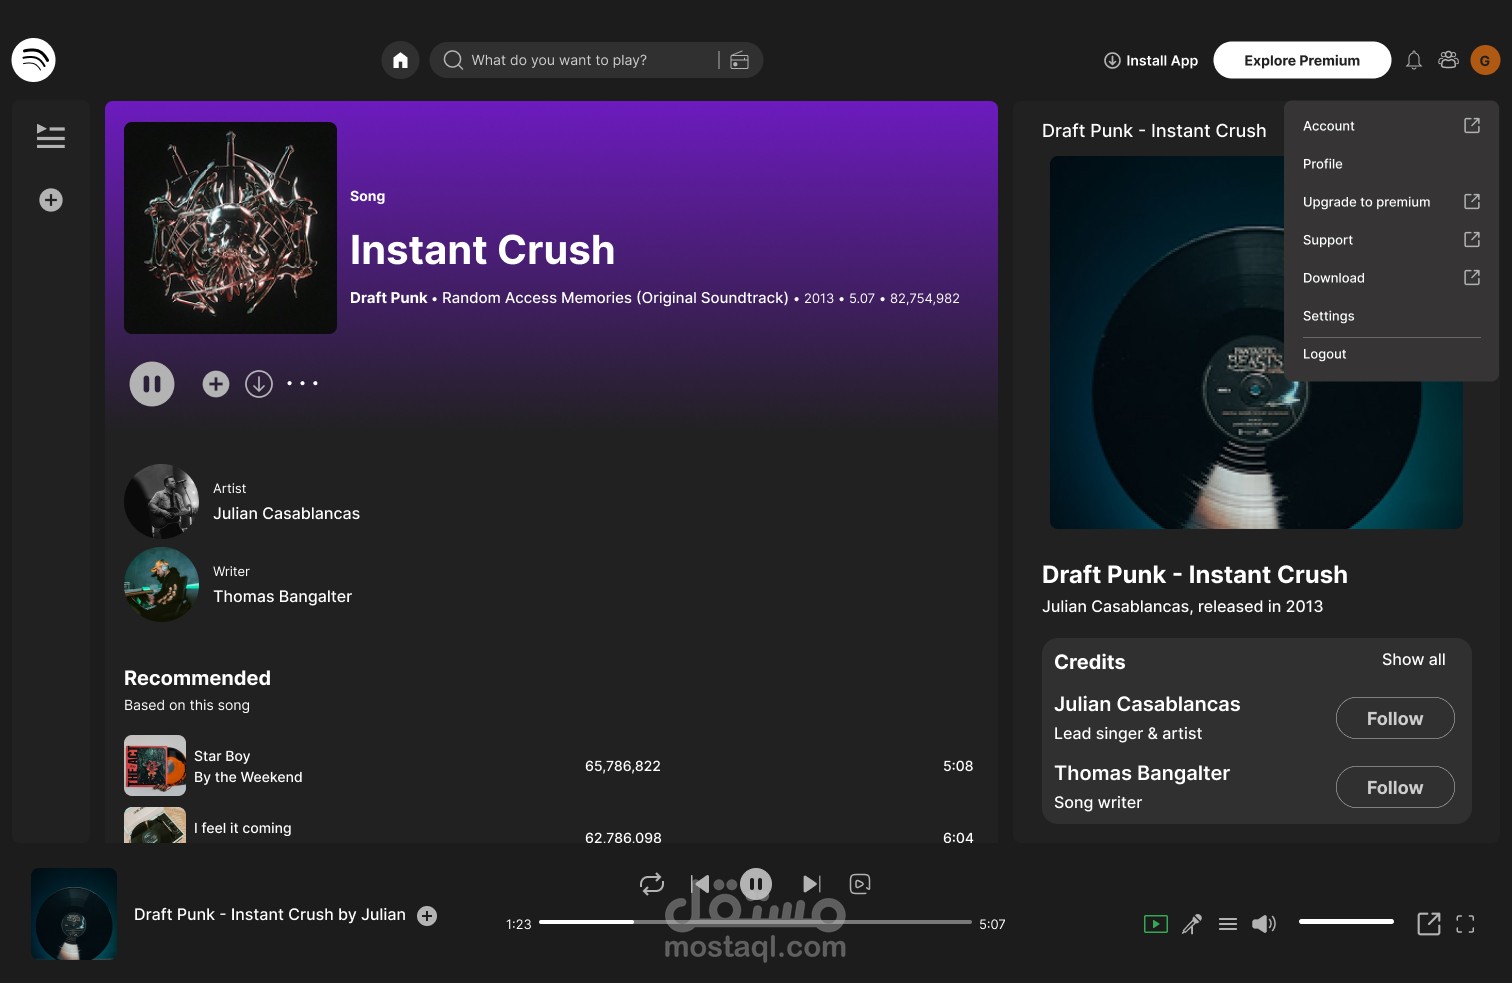Add Instant Crush to library plus icon
This screenshot has height=983, width=1512.
coord(216,384)
